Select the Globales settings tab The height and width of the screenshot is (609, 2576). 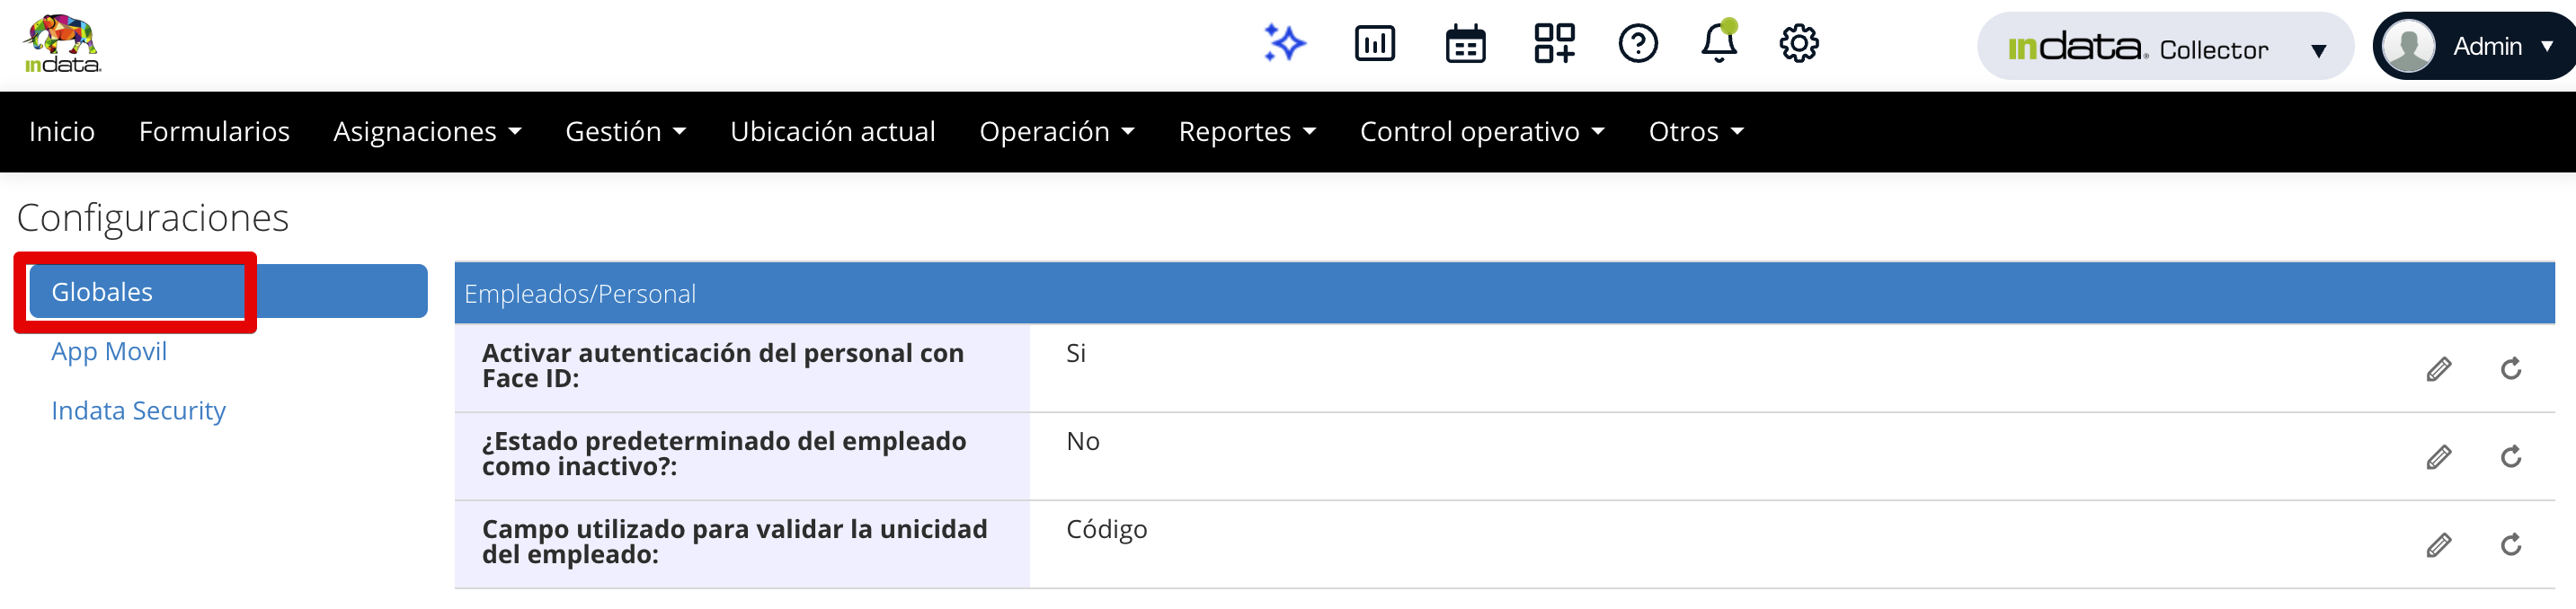[102, 292]
